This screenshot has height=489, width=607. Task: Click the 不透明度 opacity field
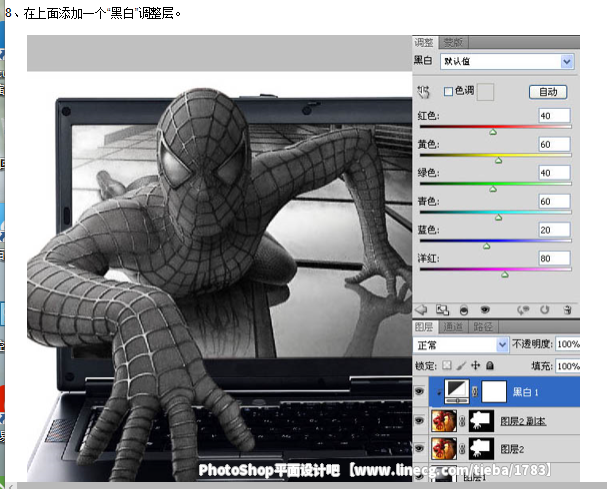point(568,344)
